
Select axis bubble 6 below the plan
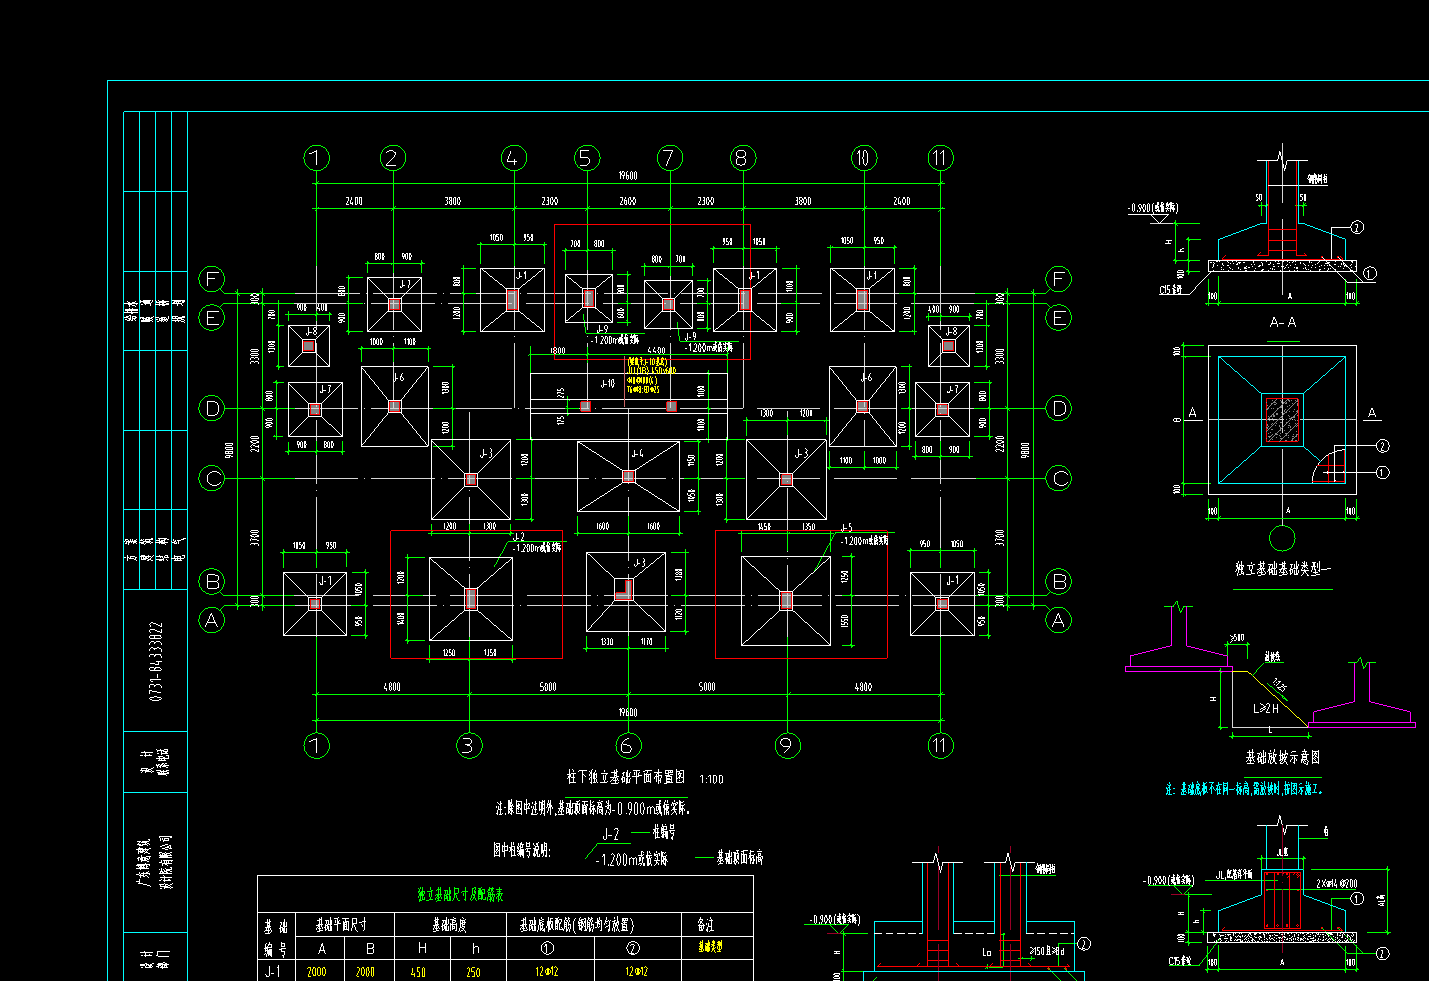click(628, 745)
